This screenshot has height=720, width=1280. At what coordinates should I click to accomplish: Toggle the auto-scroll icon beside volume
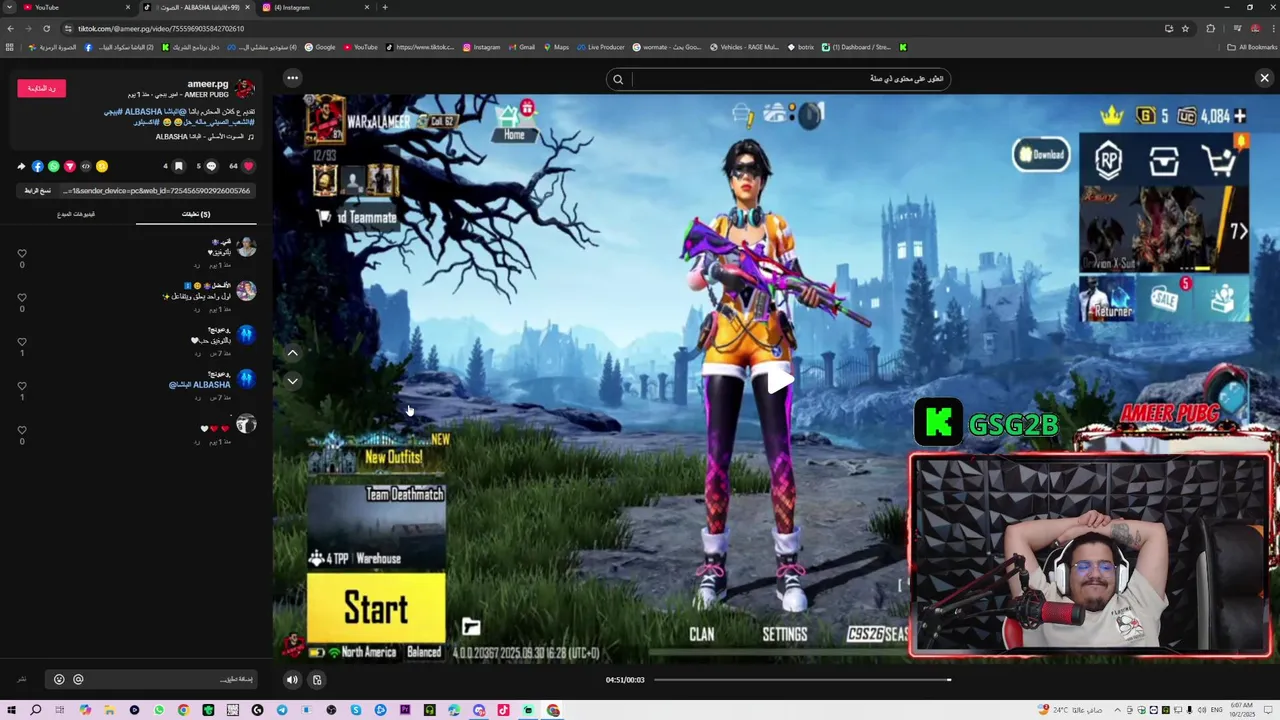tap(317, 680)
